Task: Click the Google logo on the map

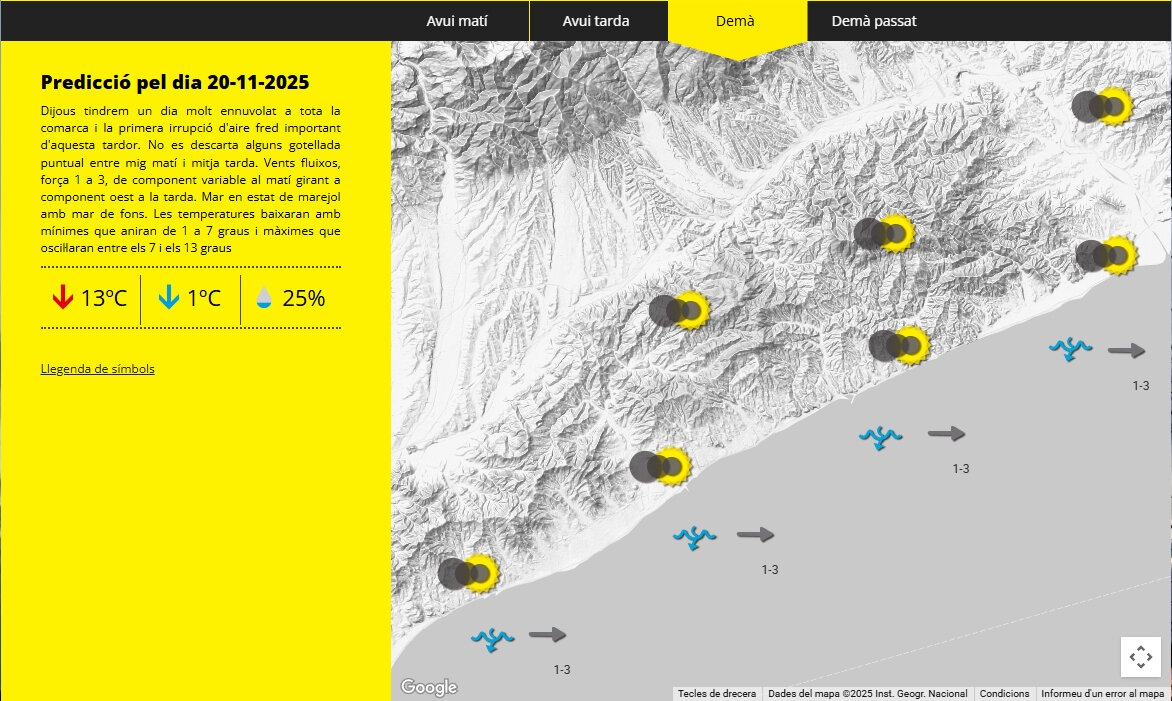Action: tap(429, 687)
